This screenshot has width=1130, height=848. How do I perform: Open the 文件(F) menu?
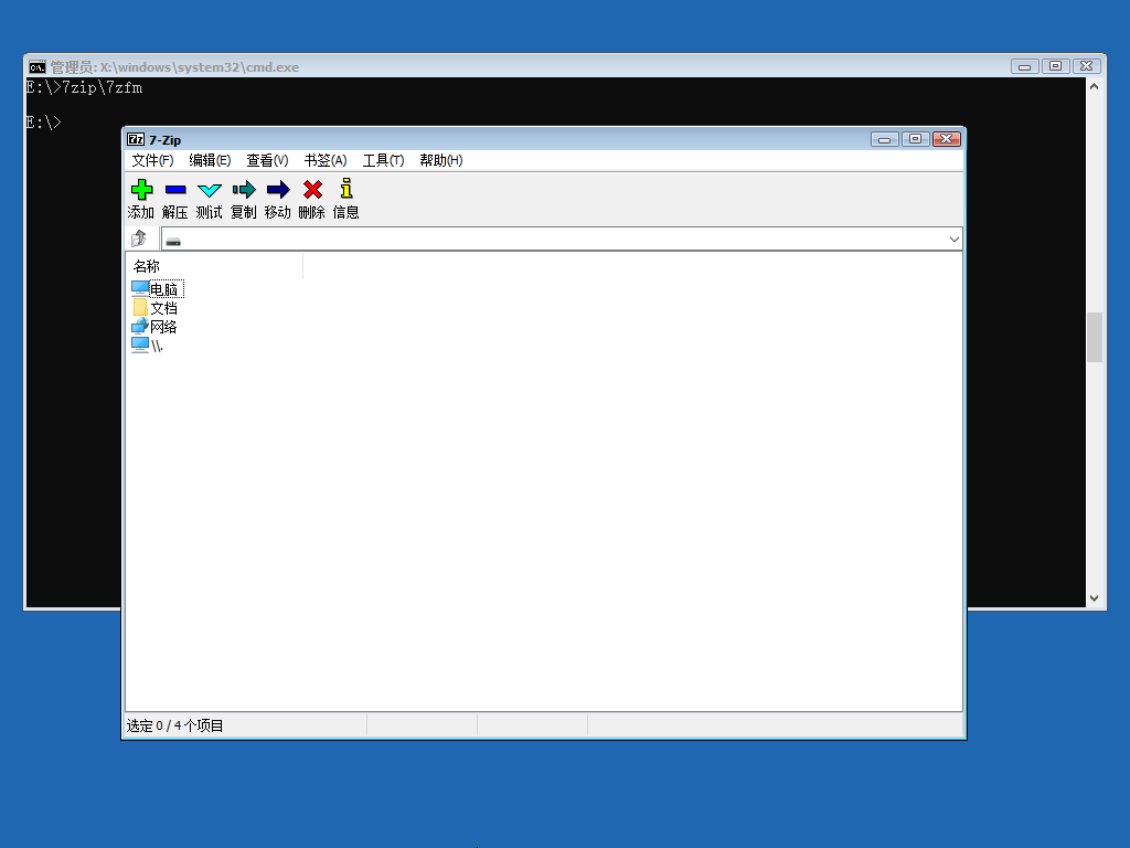[152, 161]
